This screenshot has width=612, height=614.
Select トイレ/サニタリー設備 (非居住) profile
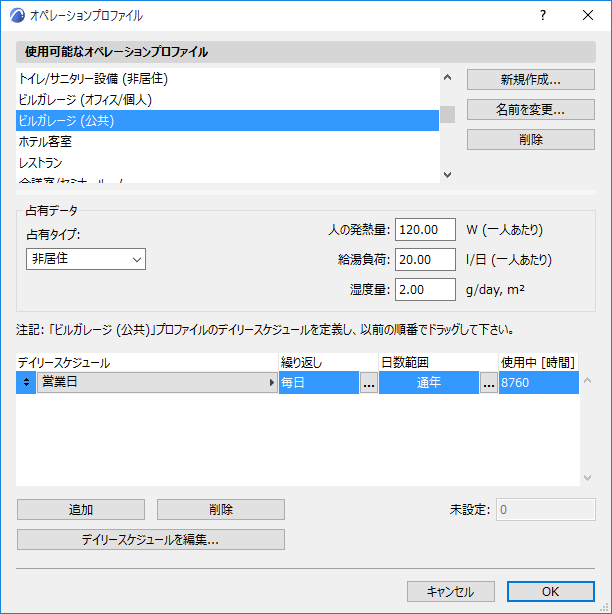pos(227,79)
